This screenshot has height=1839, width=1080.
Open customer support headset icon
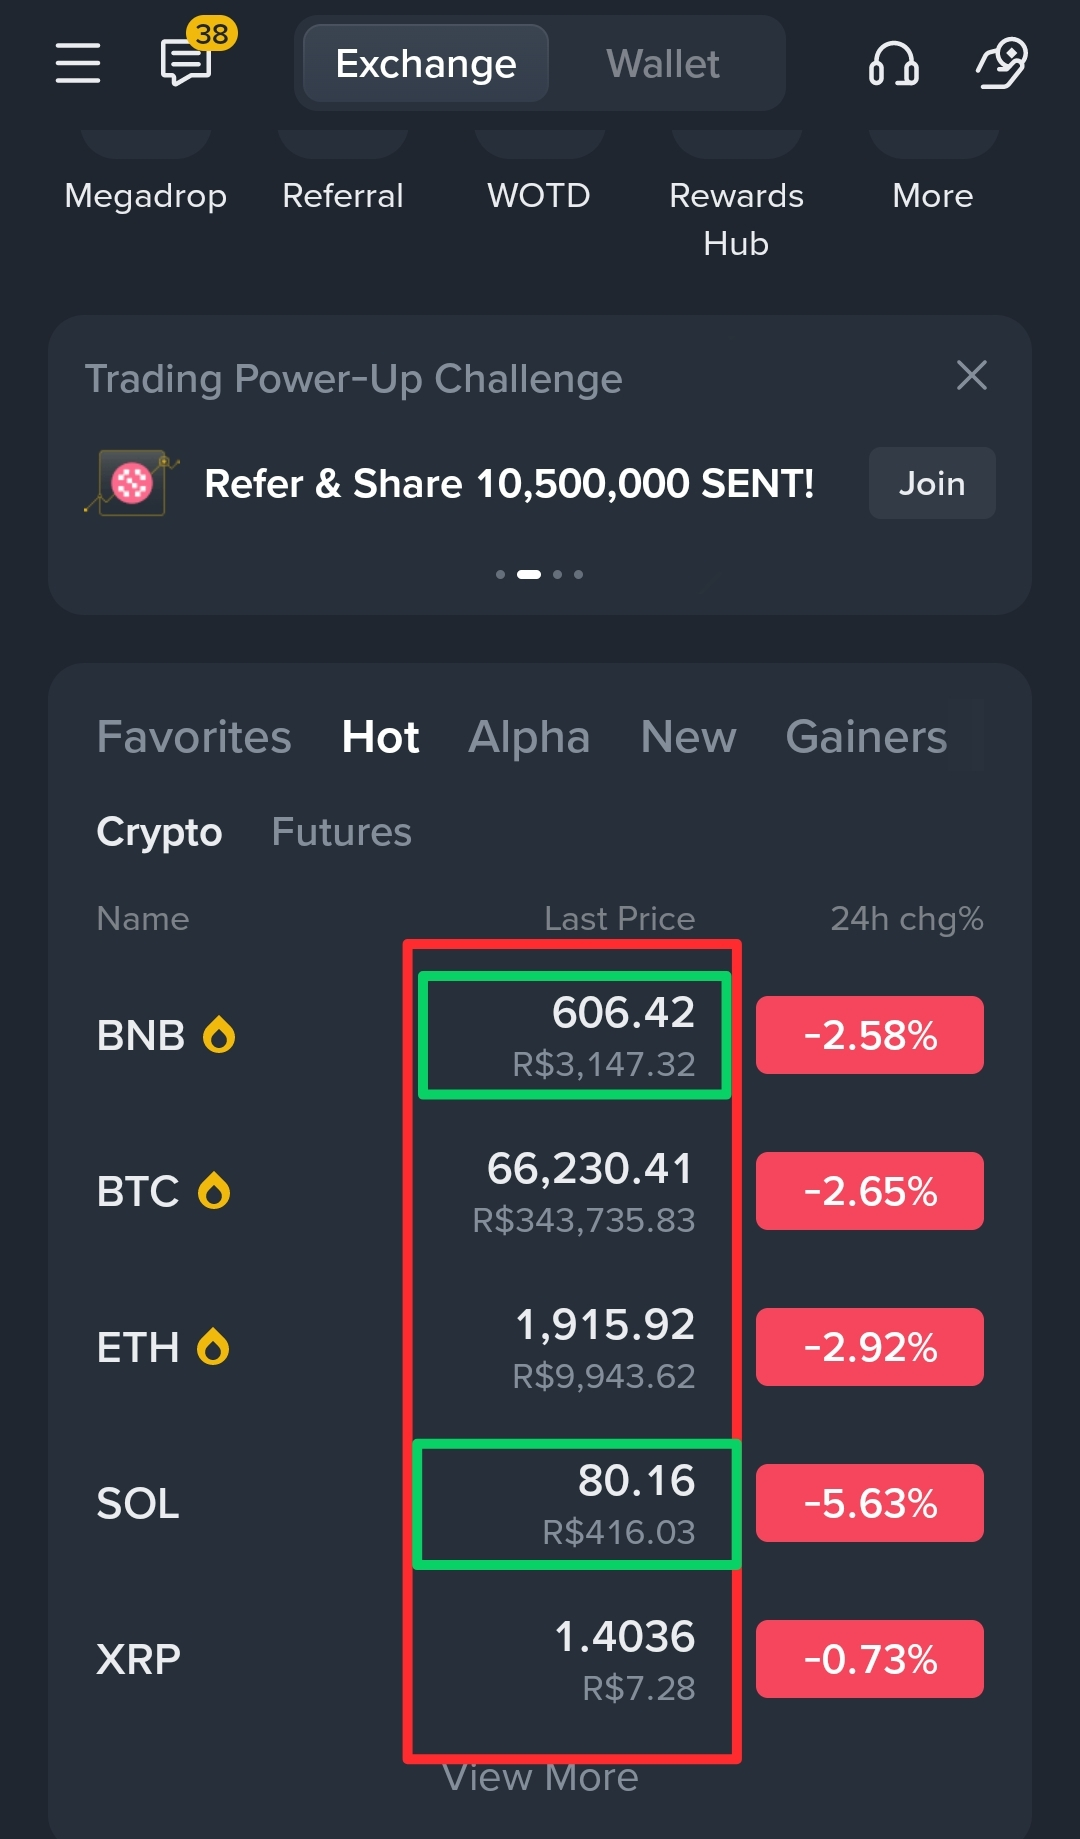point(894,63)
